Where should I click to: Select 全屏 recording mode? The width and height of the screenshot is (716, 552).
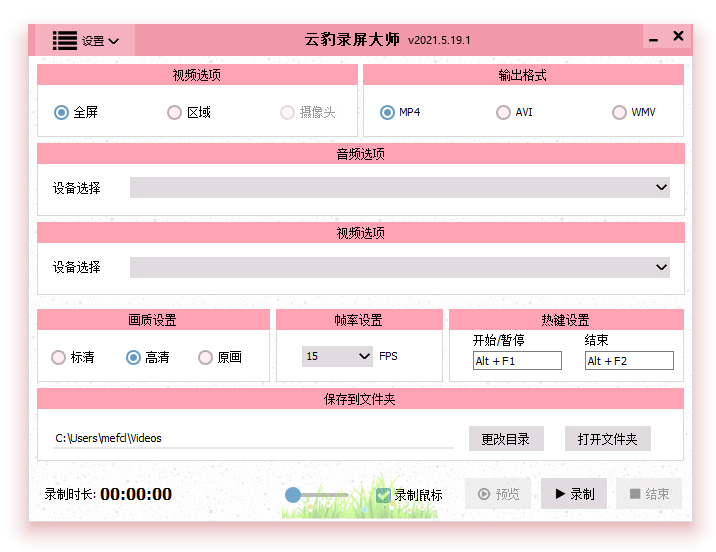pos(61,112)
